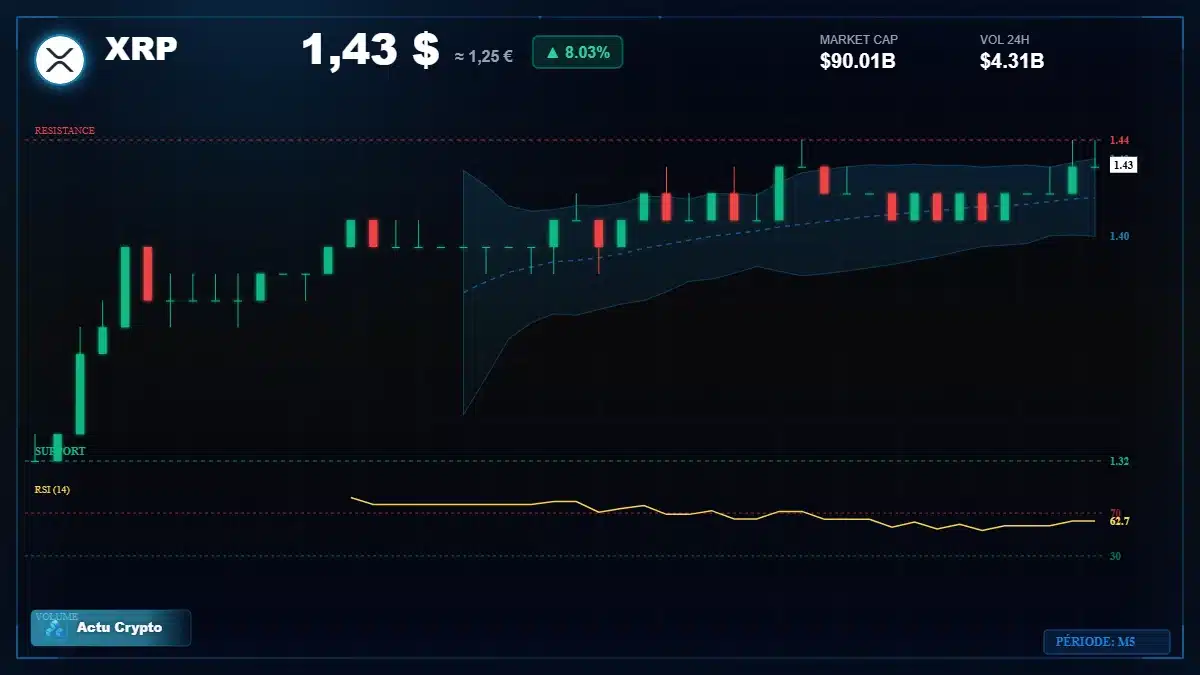This screenshot has width=1200, height=675.
Task: Click the XRP ticker name
Action: (141, 48)
